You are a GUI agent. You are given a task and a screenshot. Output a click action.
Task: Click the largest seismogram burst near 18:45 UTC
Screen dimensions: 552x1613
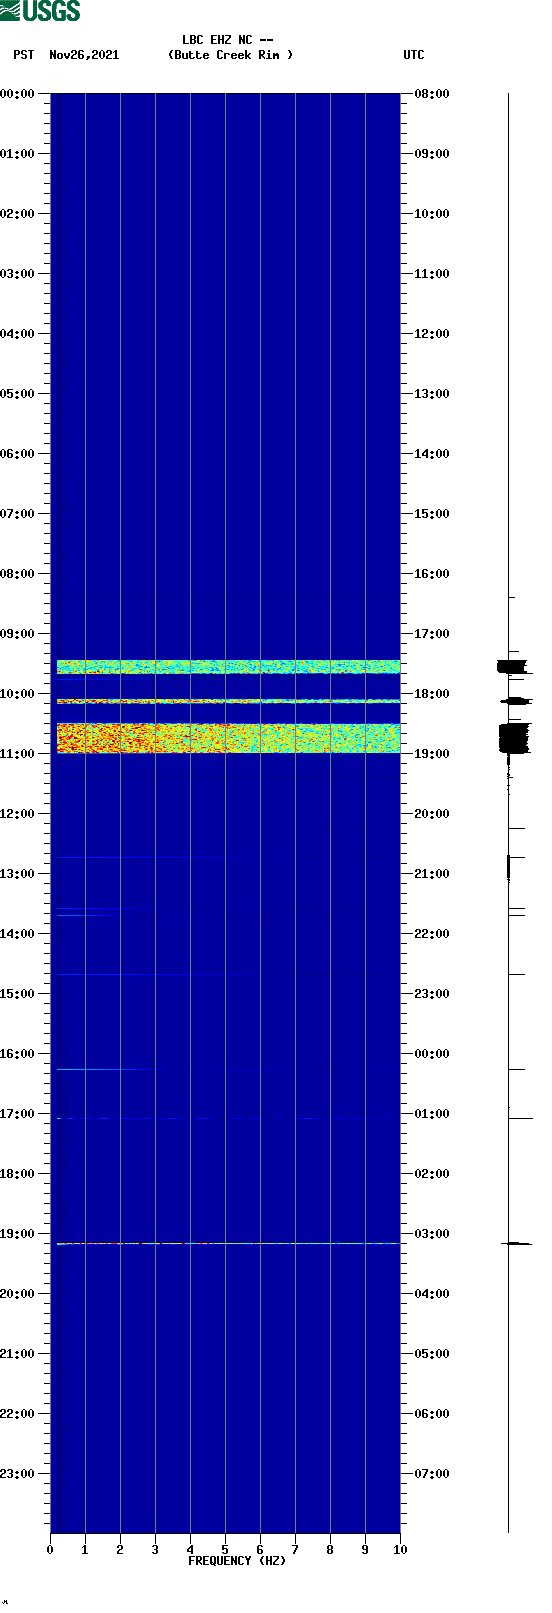pyautogui.click(x=514, y=738)
